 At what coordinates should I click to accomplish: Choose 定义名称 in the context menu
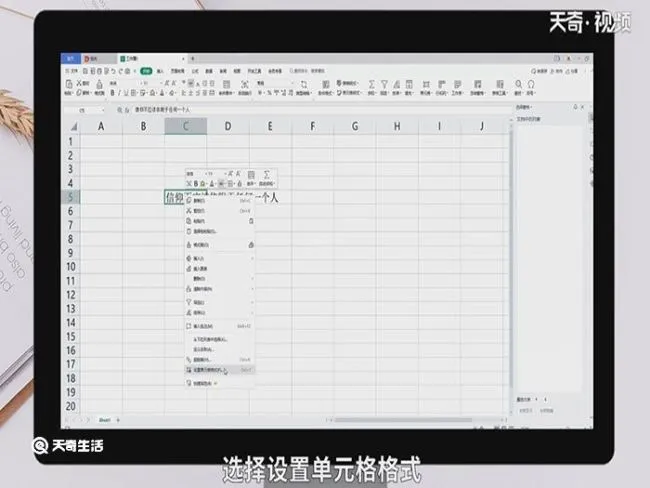tap(220, 350)
